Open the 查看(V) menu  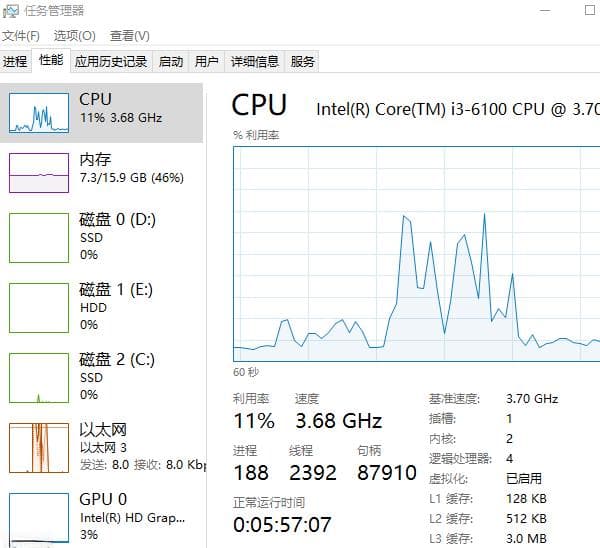tap(129, 36)
